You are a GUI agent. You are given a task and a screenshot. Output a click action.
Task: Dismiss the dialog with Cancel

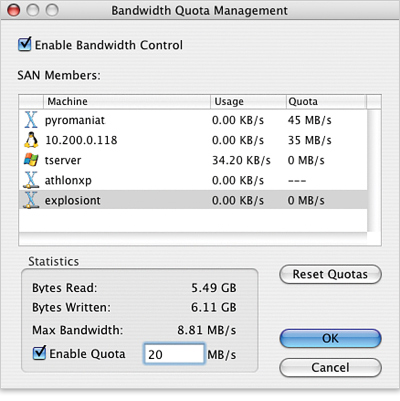click(x=330, y=368)
